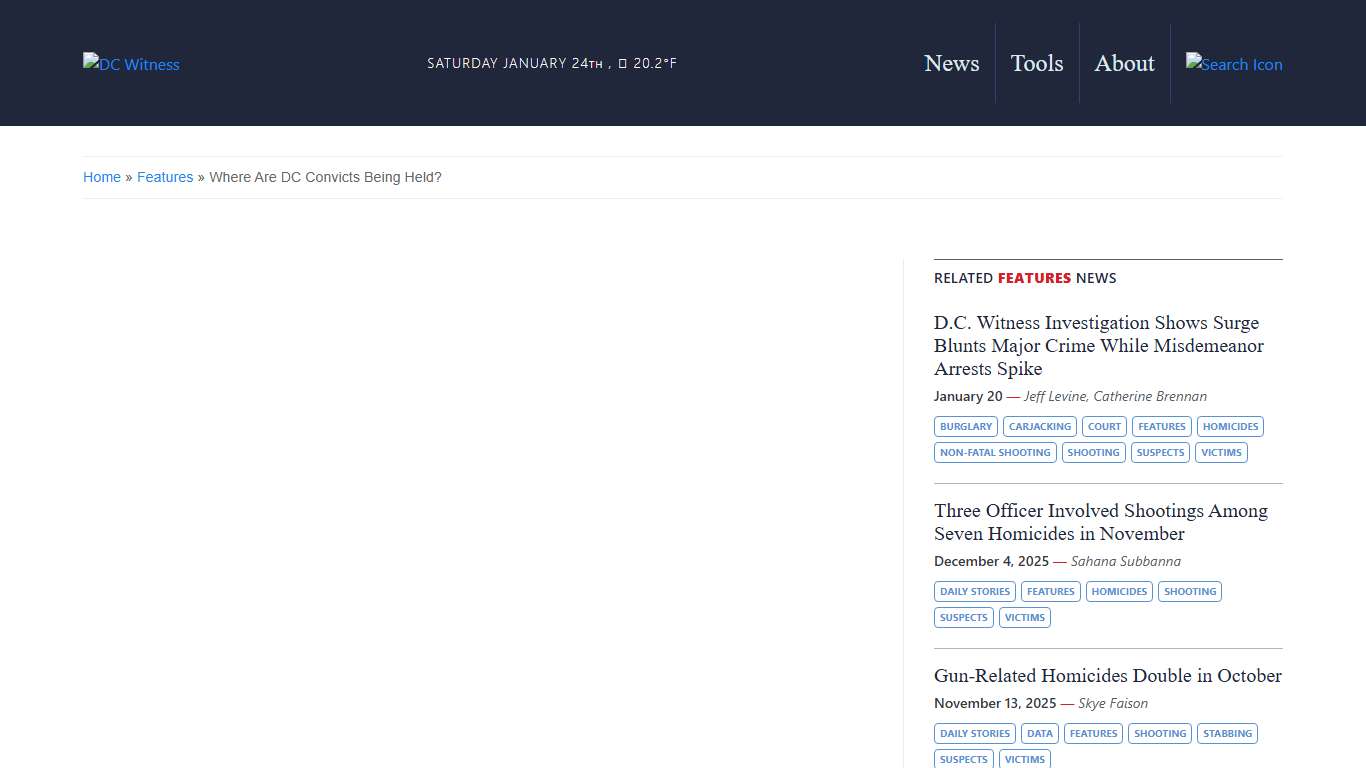Select the BURGLARY tag
1366x768 pixels.
(x=966, y=427)
